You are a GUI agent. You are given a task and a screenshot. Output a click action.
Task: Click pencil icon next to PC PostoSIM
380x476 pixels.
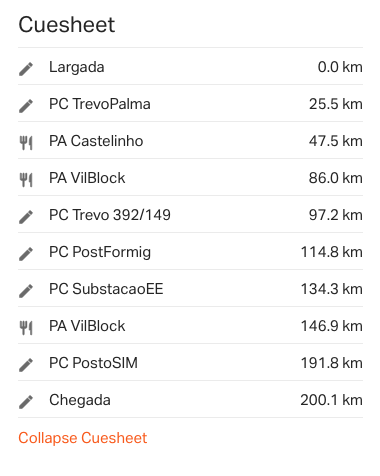point(26,365)
